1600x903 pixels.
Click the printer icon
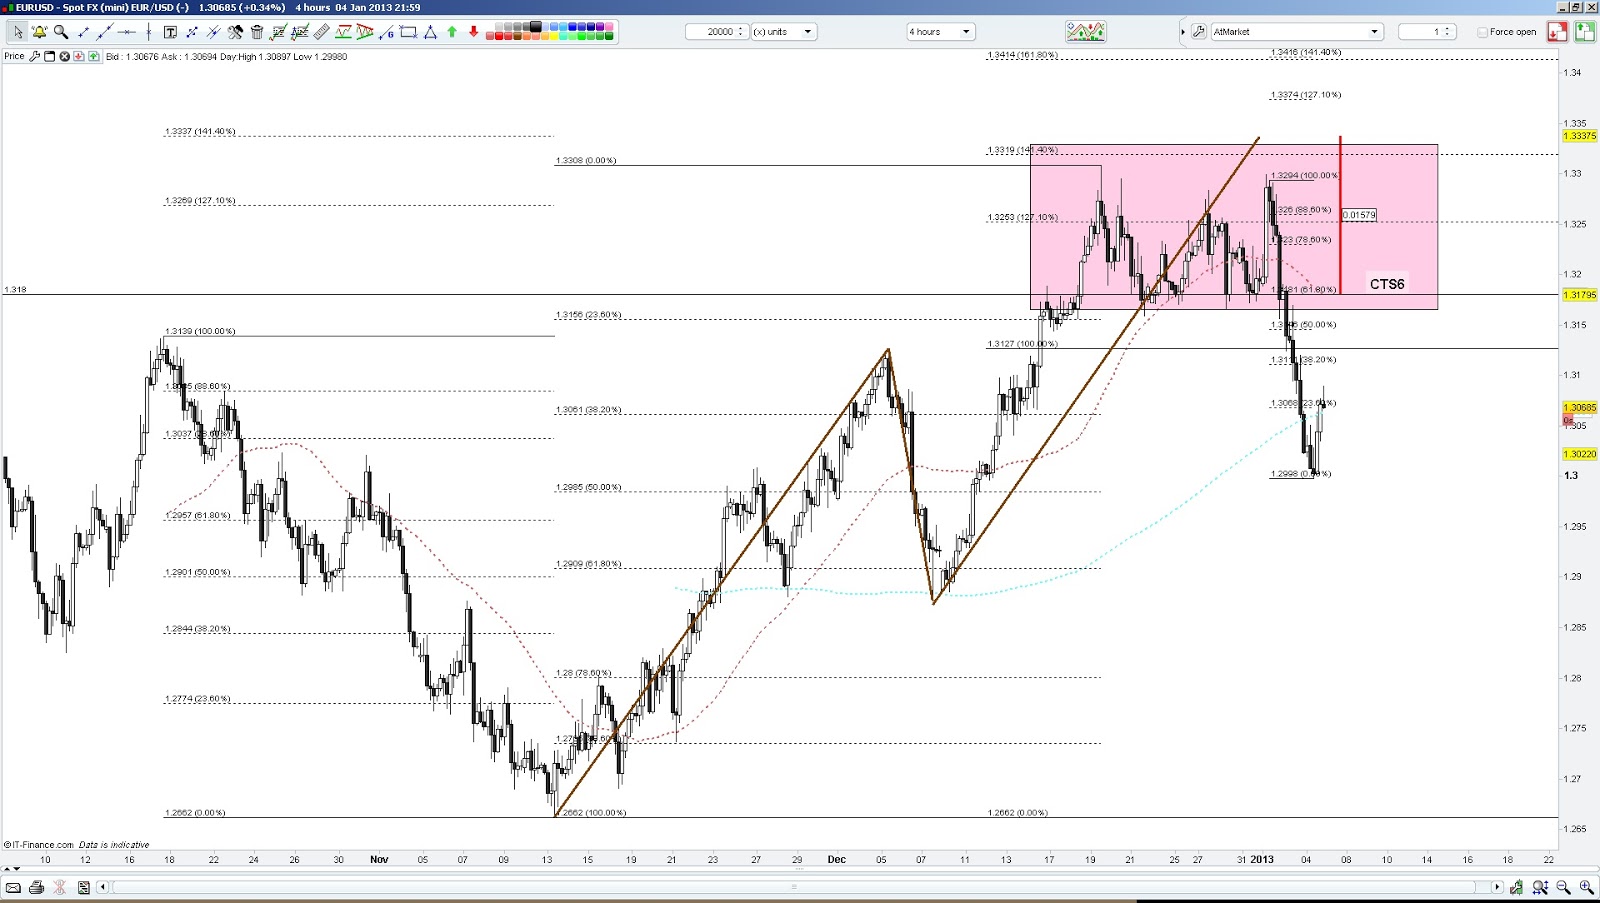(x=37, y=887)
